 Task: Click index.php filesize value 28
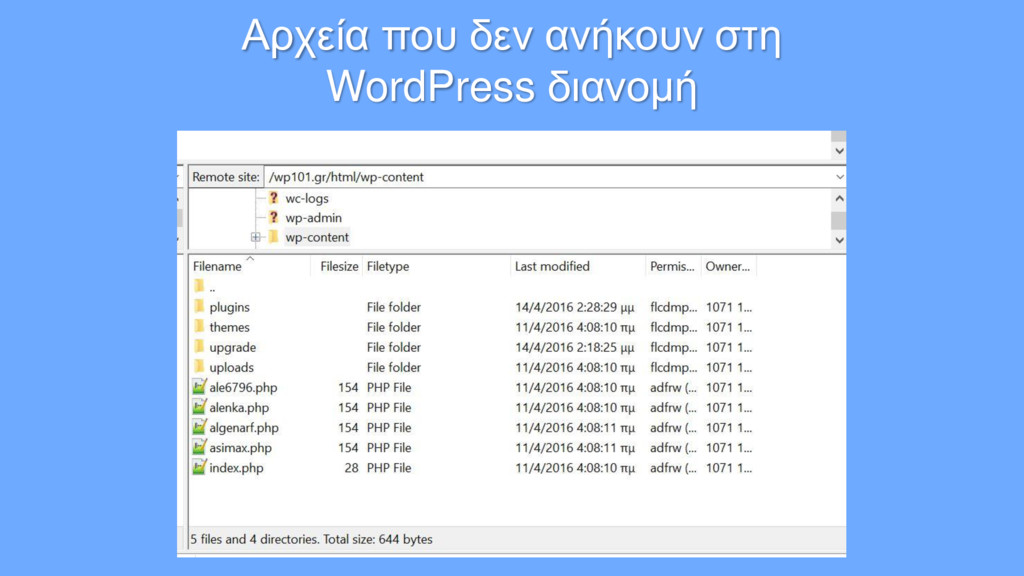(351, 468)
